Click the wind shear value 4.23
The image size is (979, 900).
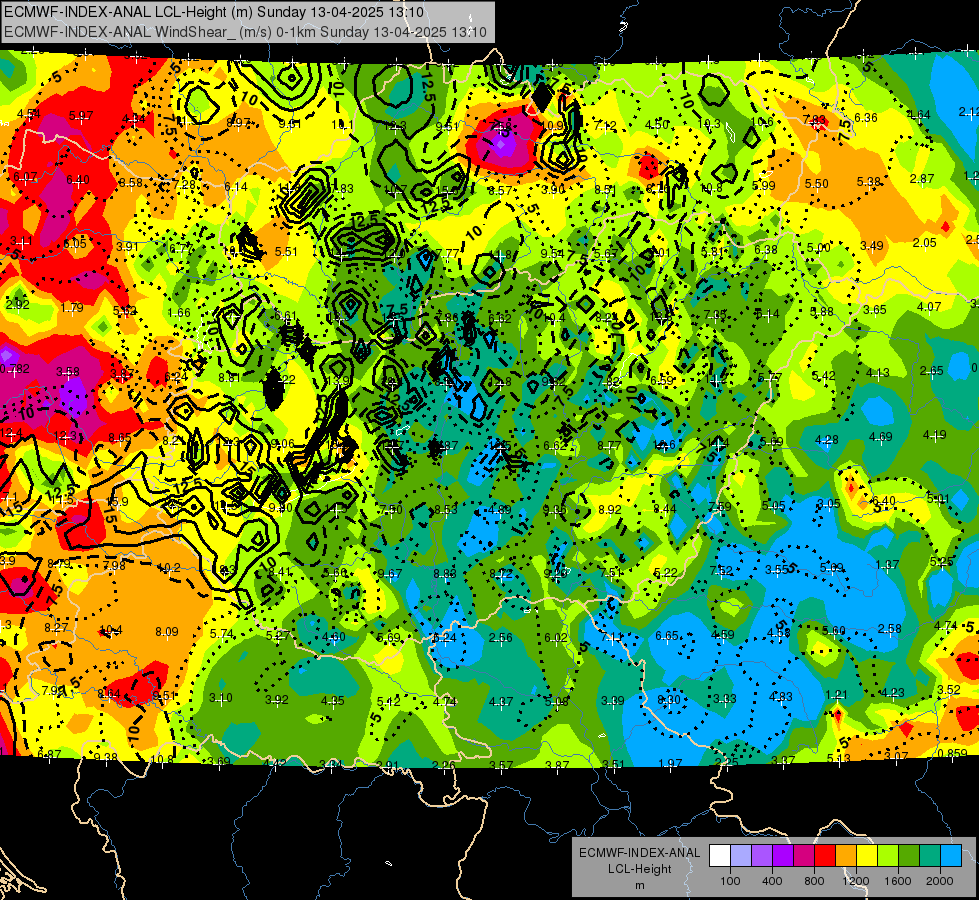tap(893, 692)
